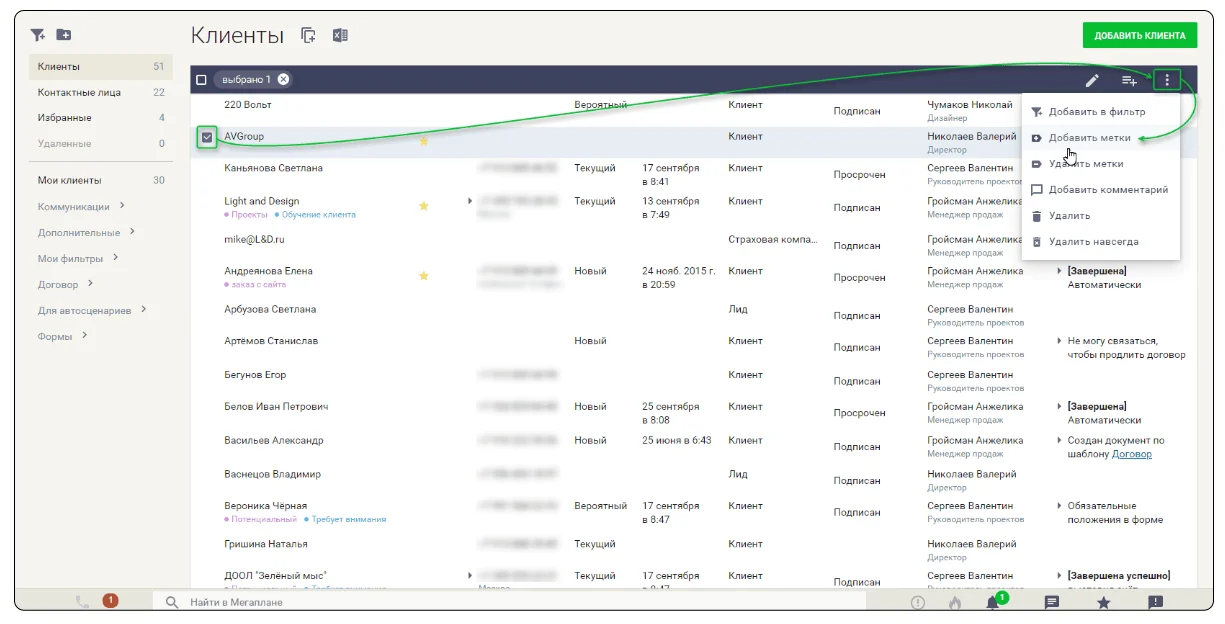This screenshot has width=1225, height=624.
Task: Click the feedback exclamation icon in bottom bar
Action: pos(1155,602)
